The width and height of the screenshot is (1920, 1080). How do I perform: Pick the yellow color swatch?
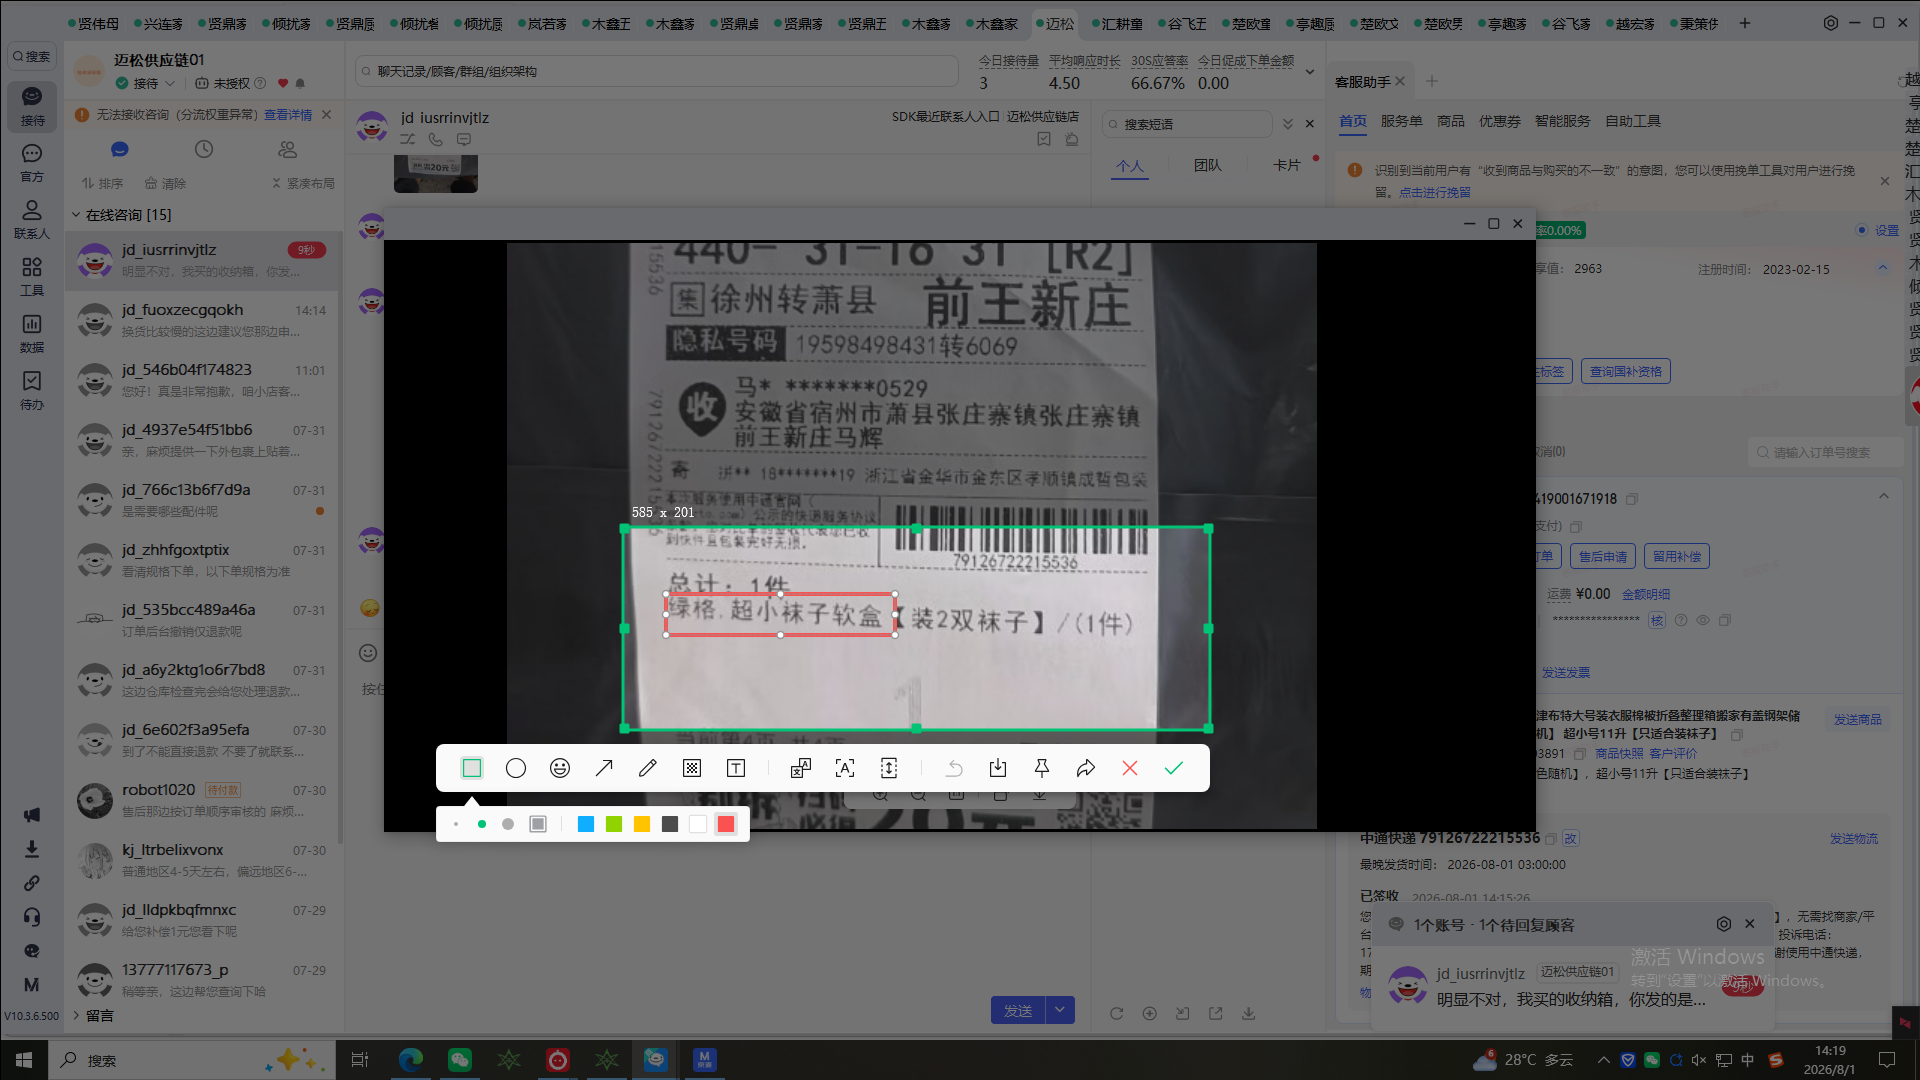(642, 824)
